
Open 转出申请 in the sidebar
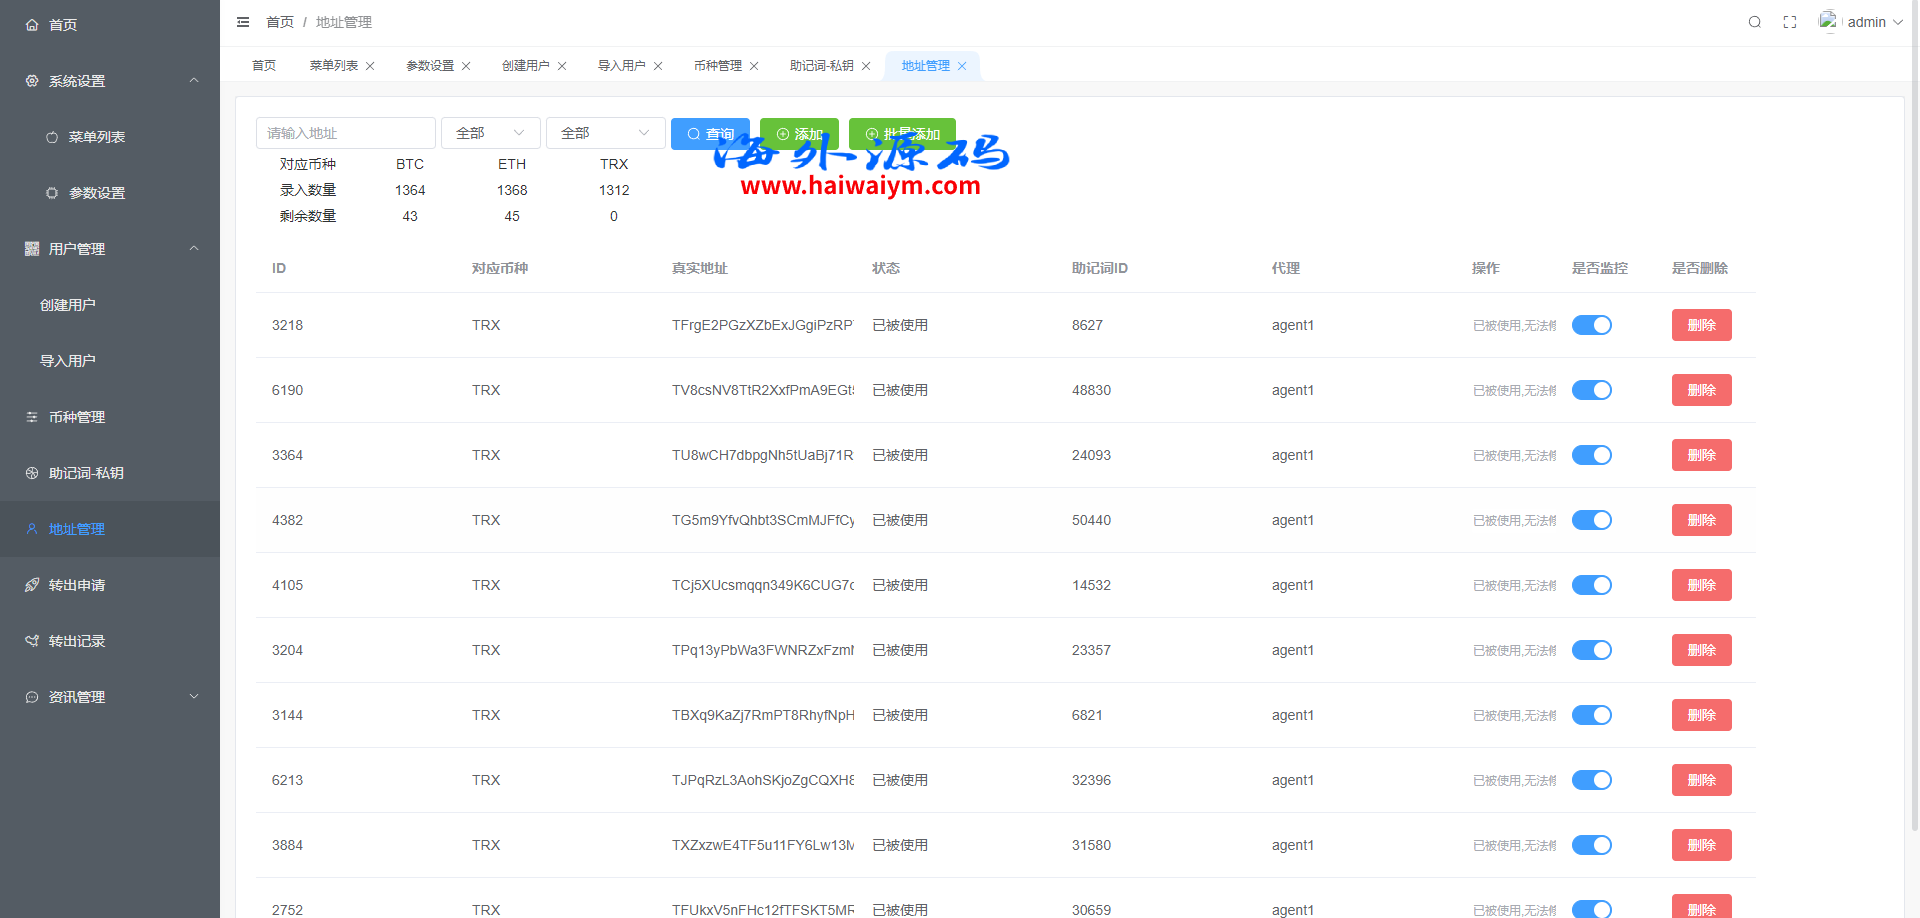(77, 585)
